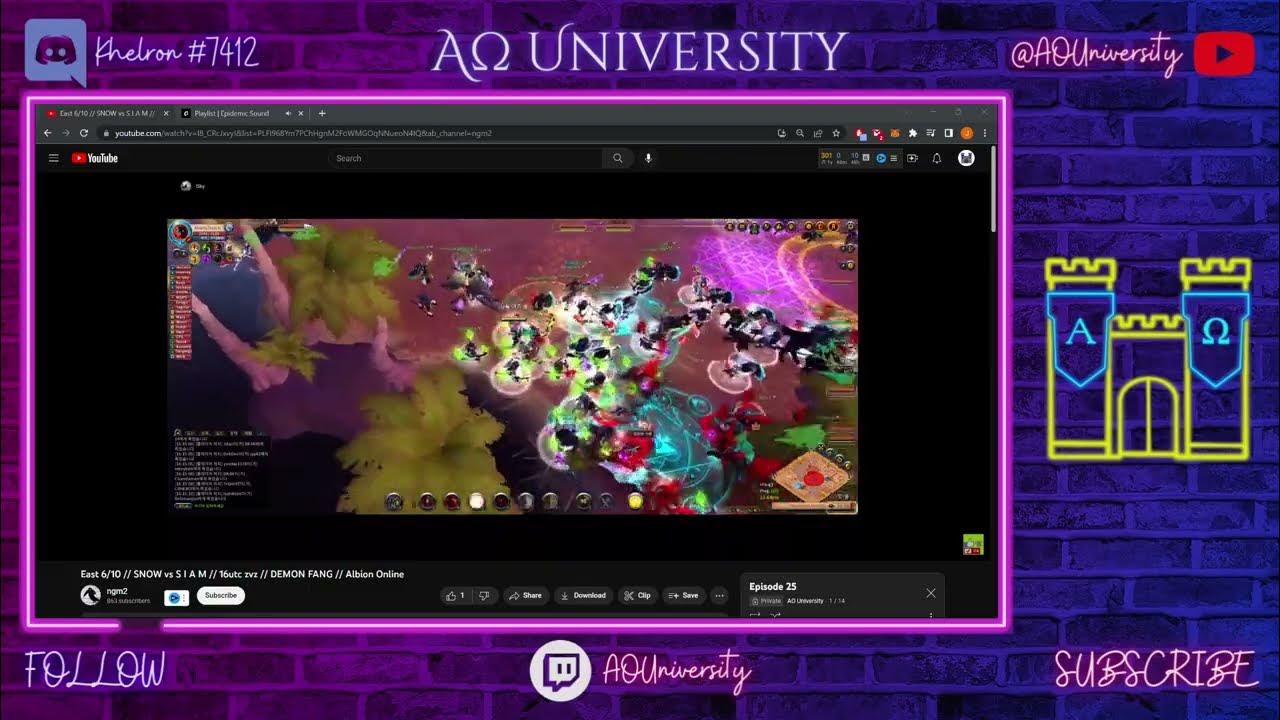Screen dimensions: 1280x720
Task: Dislike the video with thumbs down
Action: pos(484,595)
